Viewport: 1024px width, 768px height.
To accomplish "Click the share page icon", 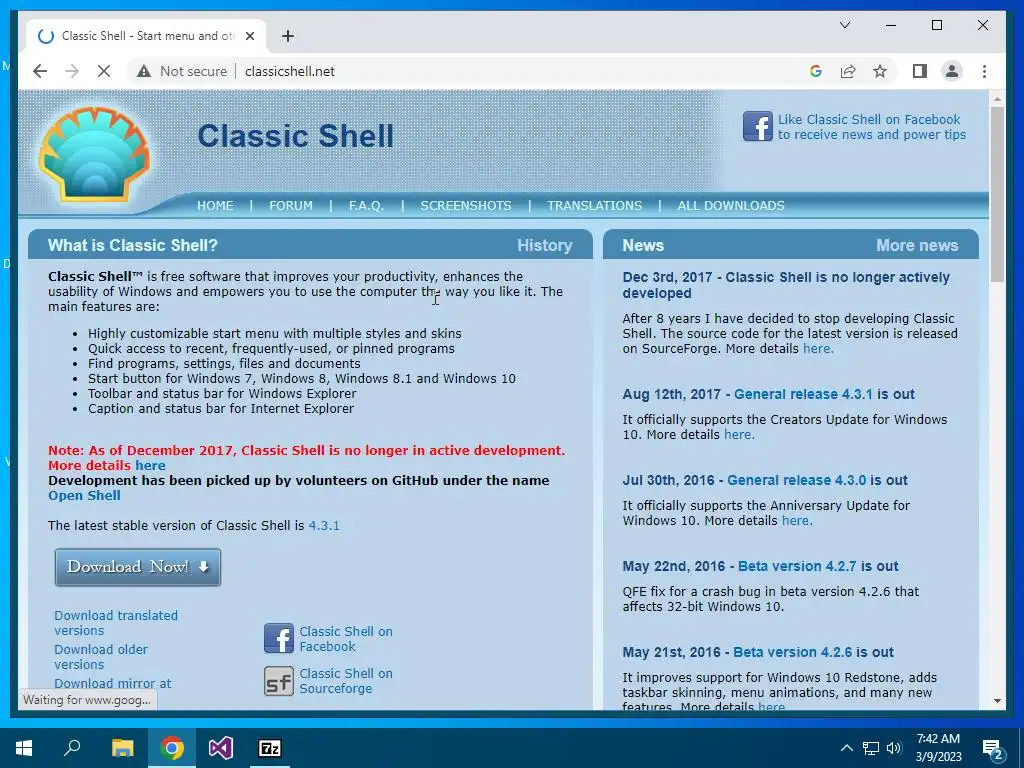I will click(x=848, y=71).
